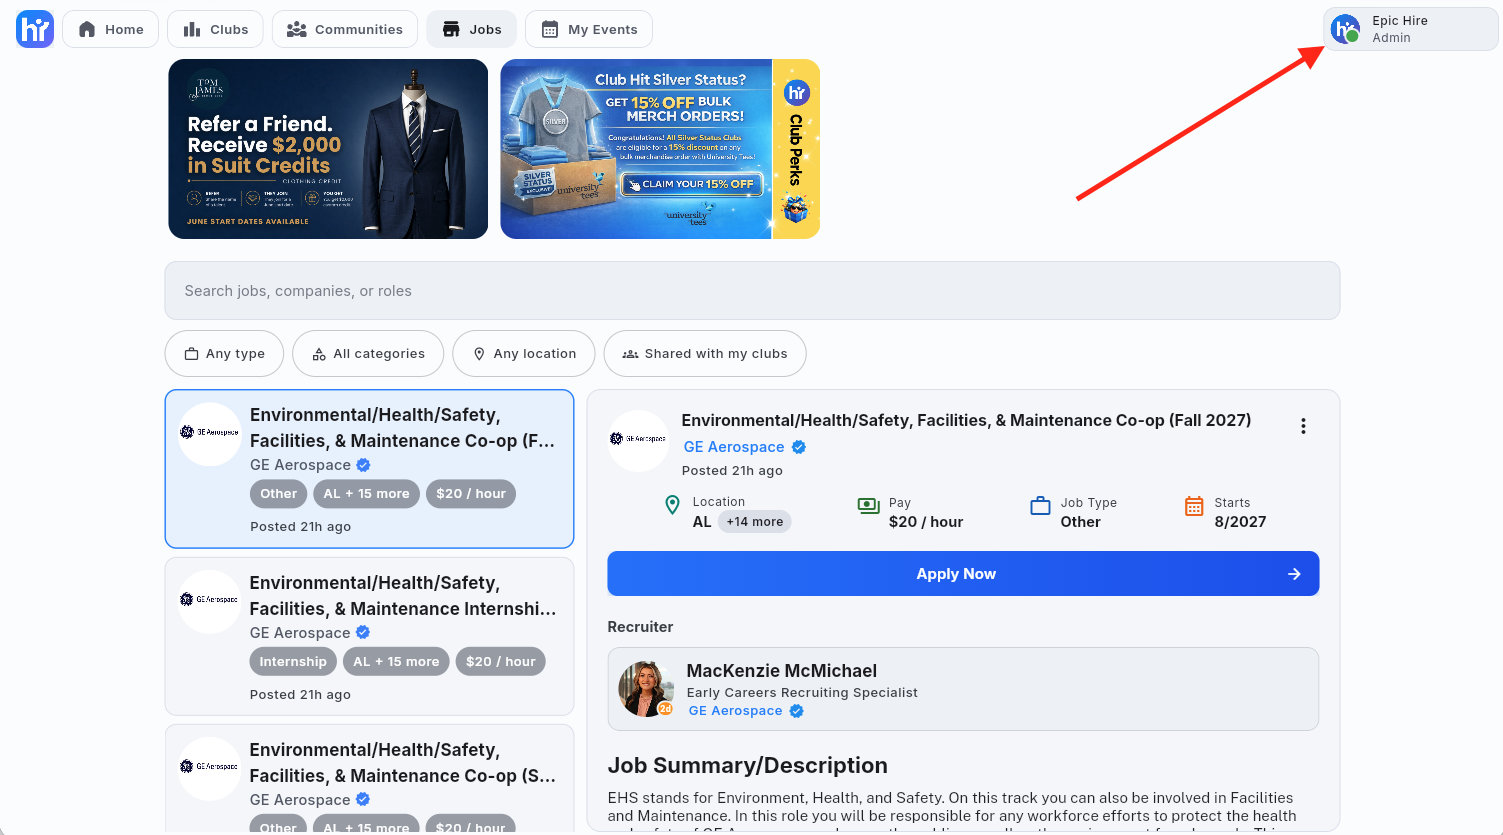Click the '8/2027' start date value
1503x835 pixels.
pos(1240,522)
